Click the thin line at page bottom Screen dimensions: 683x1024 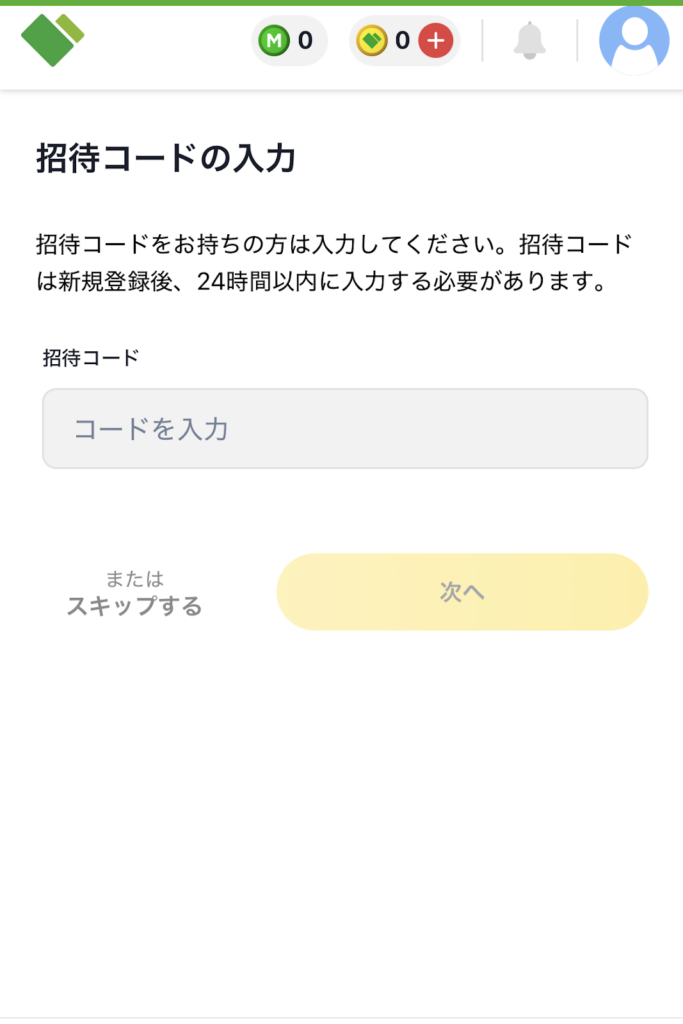[341, 1019]
